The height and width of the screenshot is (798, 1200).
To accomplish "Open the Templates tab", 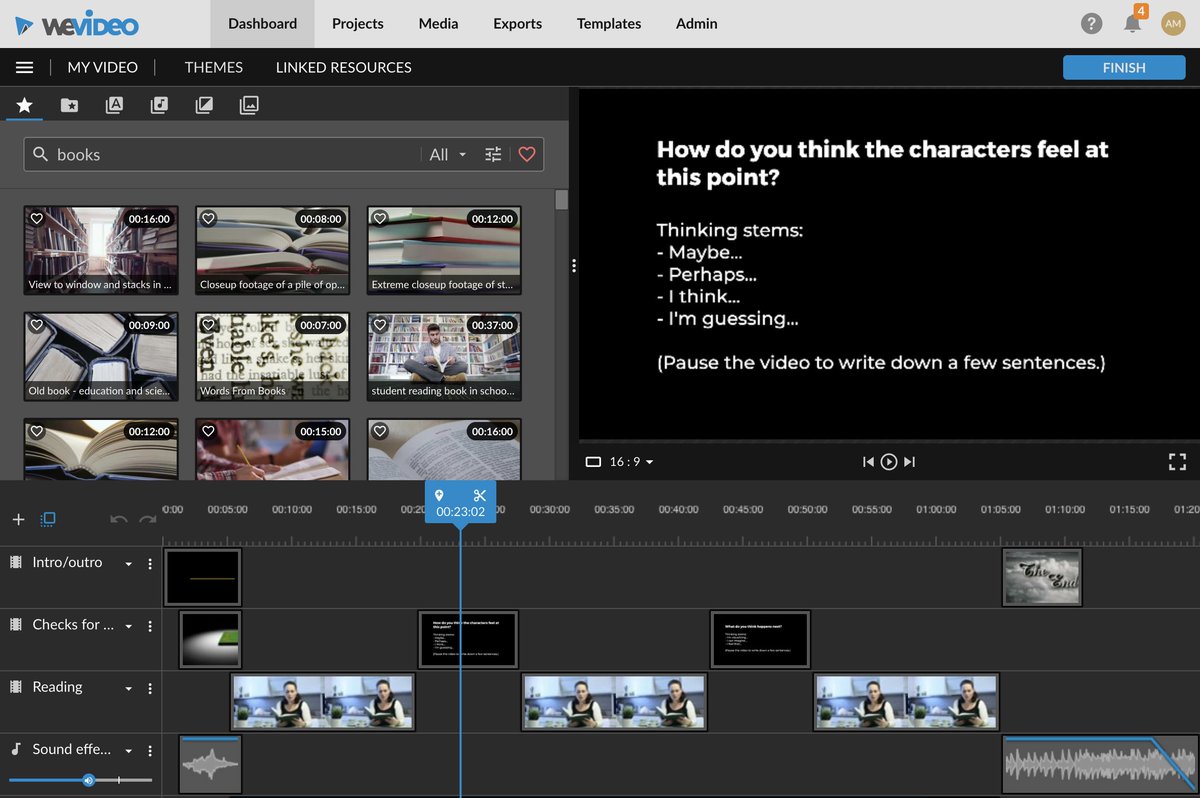I will click(x=609, y=23).
